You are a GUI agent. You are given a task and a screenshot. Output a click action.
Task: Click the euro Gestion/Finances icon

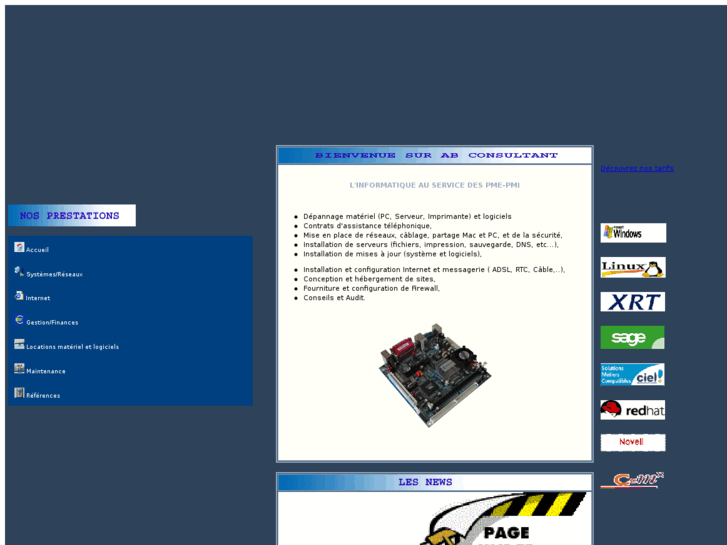coord(19,320)
